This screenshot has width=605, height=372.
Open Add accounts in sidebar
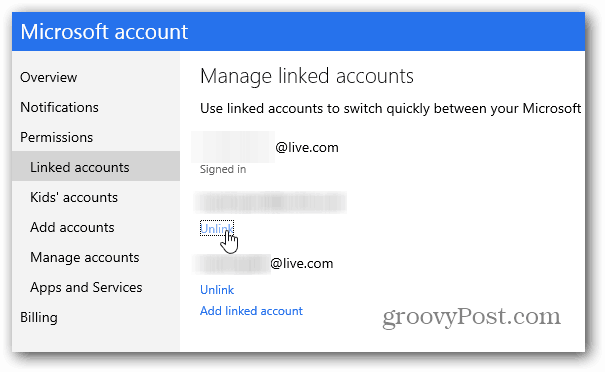click(x=72, y=227)
